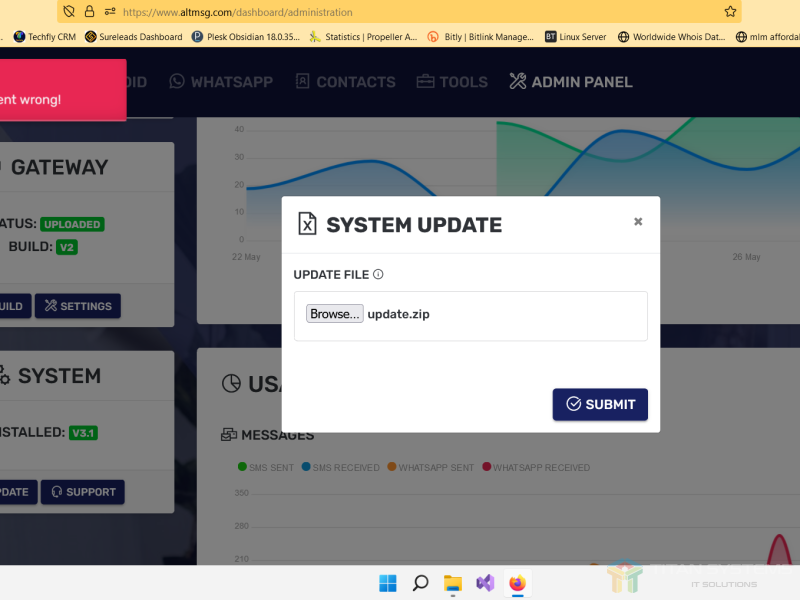Bookmark this page with the star icon

(731, 12)
